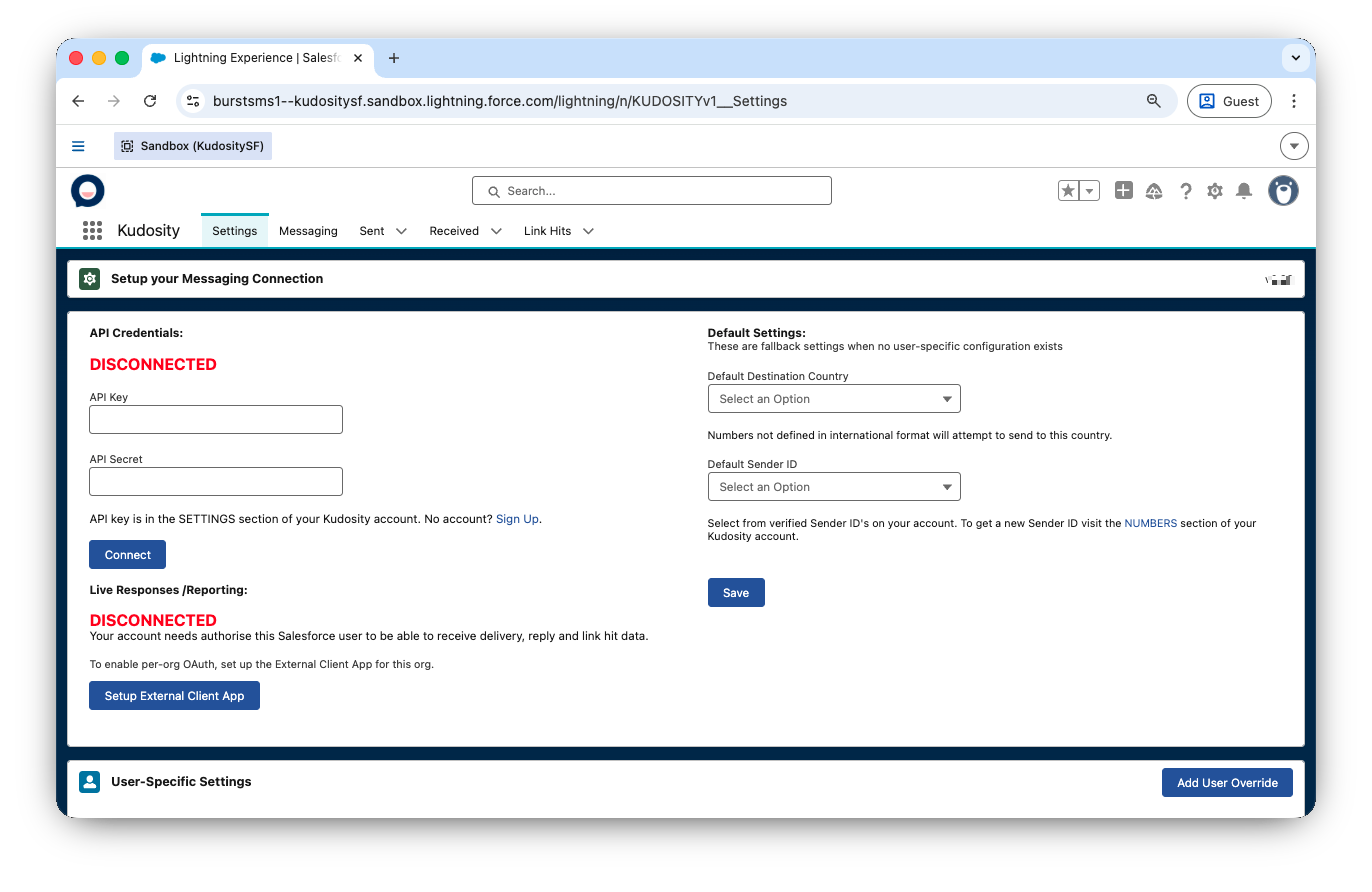Viewport: 1372px width, 892px height.
Task: Open the favorites list dropdown arrow
Action: (x=1090, y=191)
